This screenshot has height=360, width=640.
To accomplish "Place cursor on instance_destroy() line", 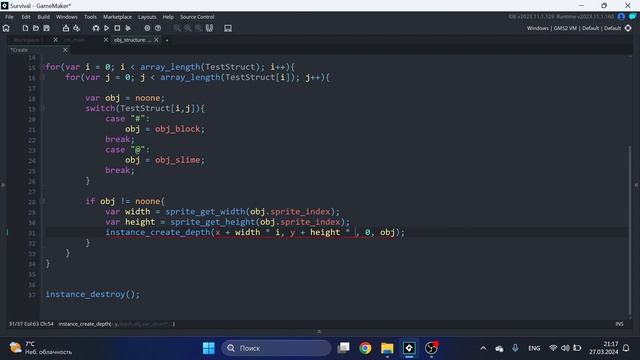I will tap(93, 294).
